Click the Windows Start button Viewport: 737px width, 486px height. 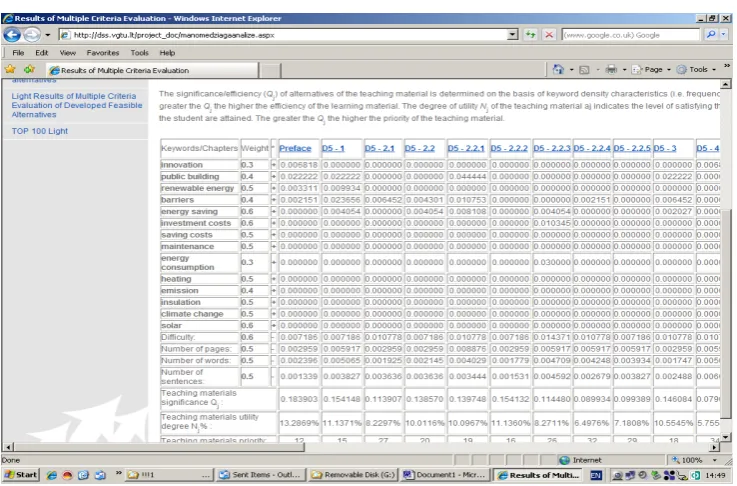(21, 475)
